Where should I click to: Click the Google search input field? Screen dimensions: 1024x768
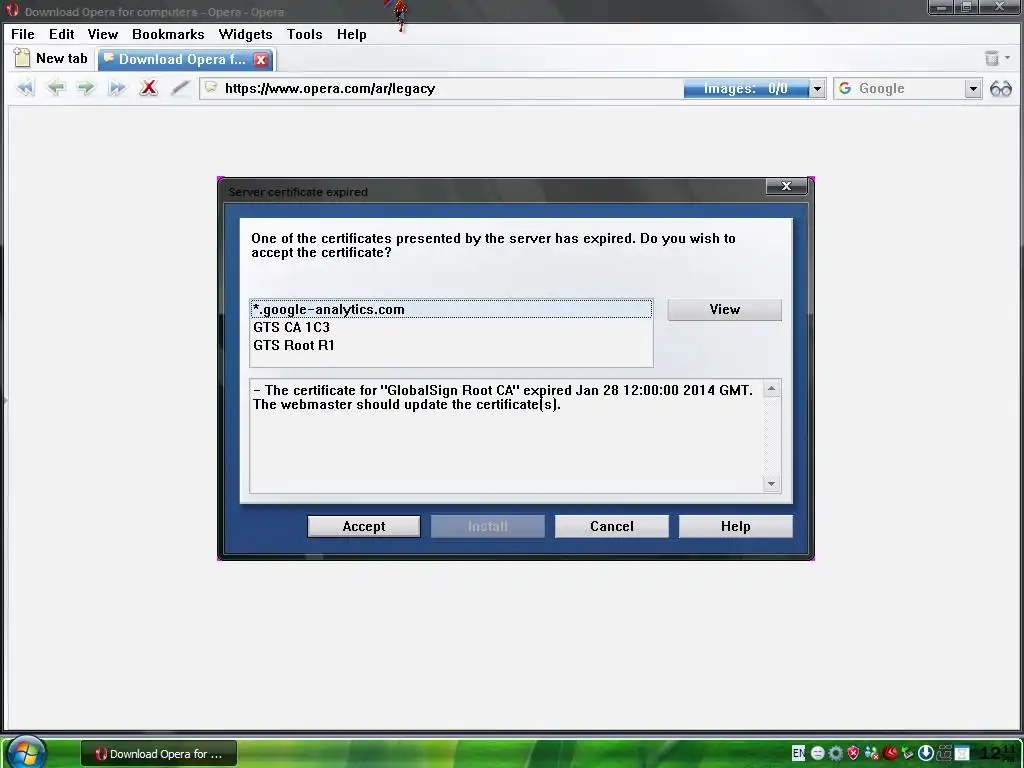tap(908, 89)
